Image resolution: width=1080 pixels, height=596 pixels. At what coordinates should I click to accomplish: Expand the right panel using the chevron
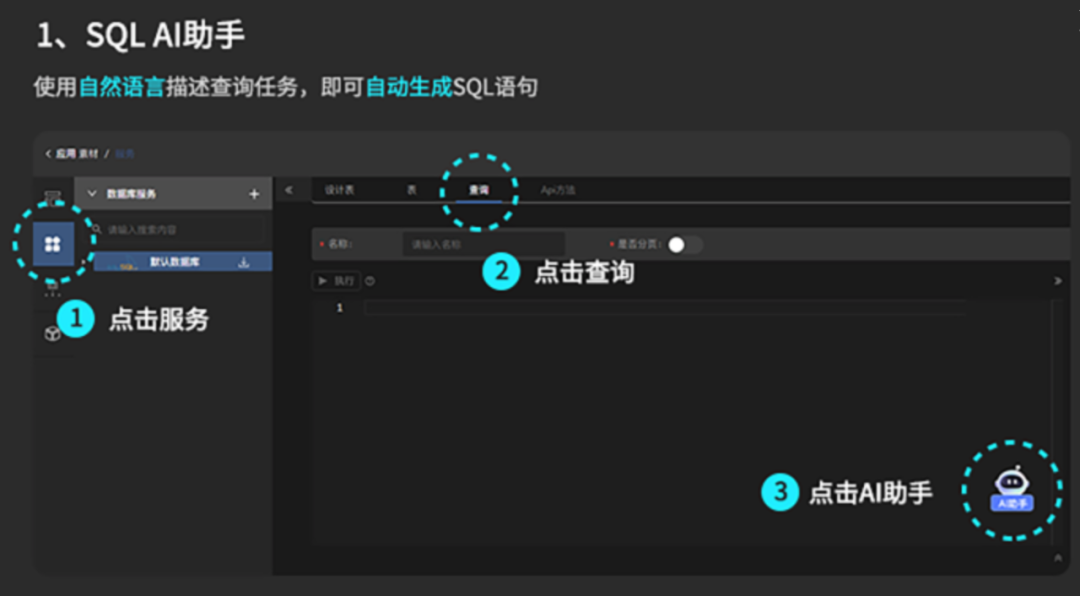tap(1058, 282)
